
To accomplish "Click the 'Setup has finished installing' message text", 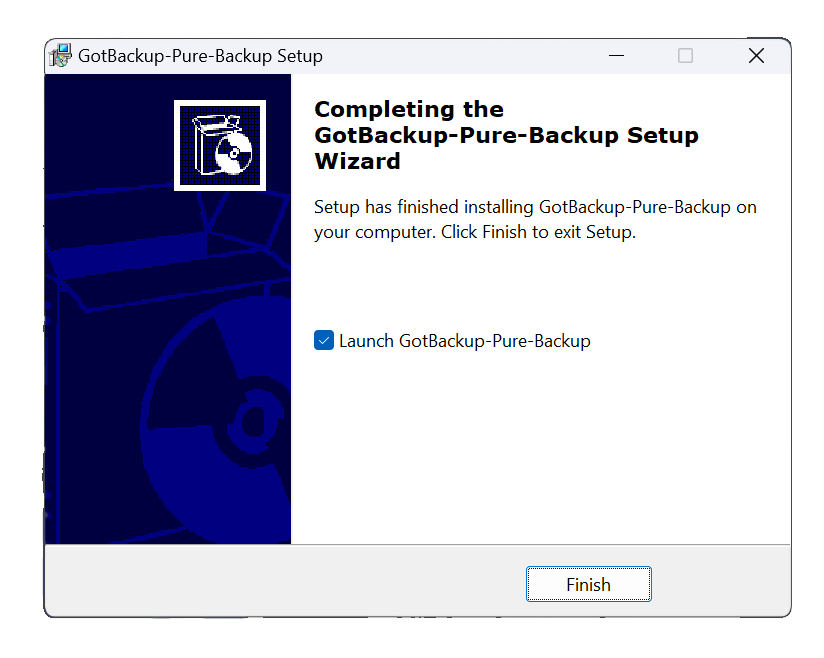I will (535, 219).
